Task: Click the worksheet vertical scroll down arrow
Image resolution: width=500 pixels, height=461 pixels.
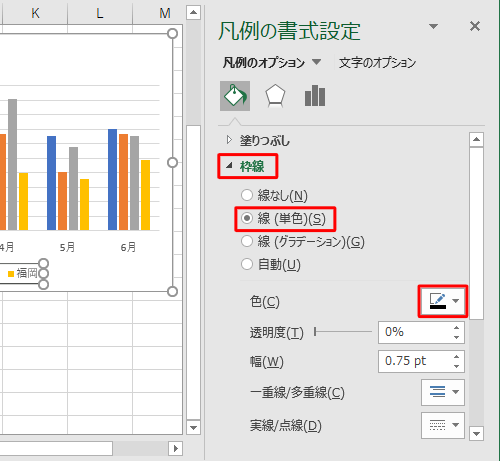Action: [193, 427]
